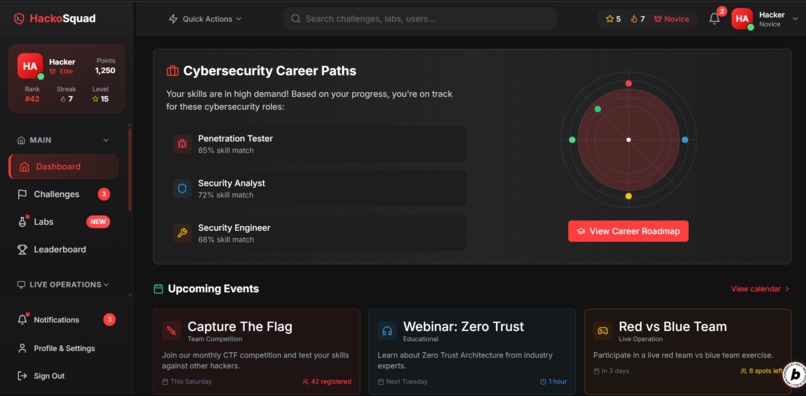
Task: Click the briefcase icon beside Cybersecurity Career Paths
Action: 172,71
